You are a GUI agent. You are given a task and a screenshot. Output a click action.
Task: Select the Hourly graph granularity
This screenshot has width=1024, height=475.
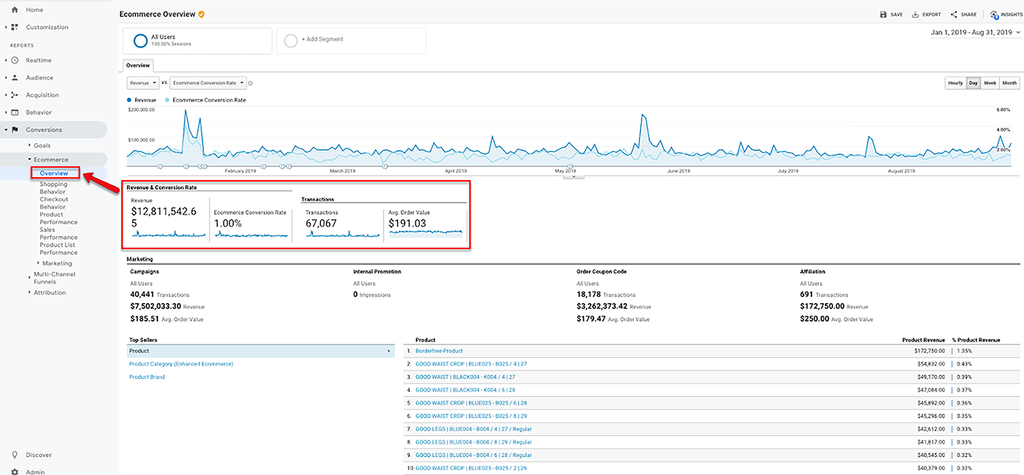(955, 83)
